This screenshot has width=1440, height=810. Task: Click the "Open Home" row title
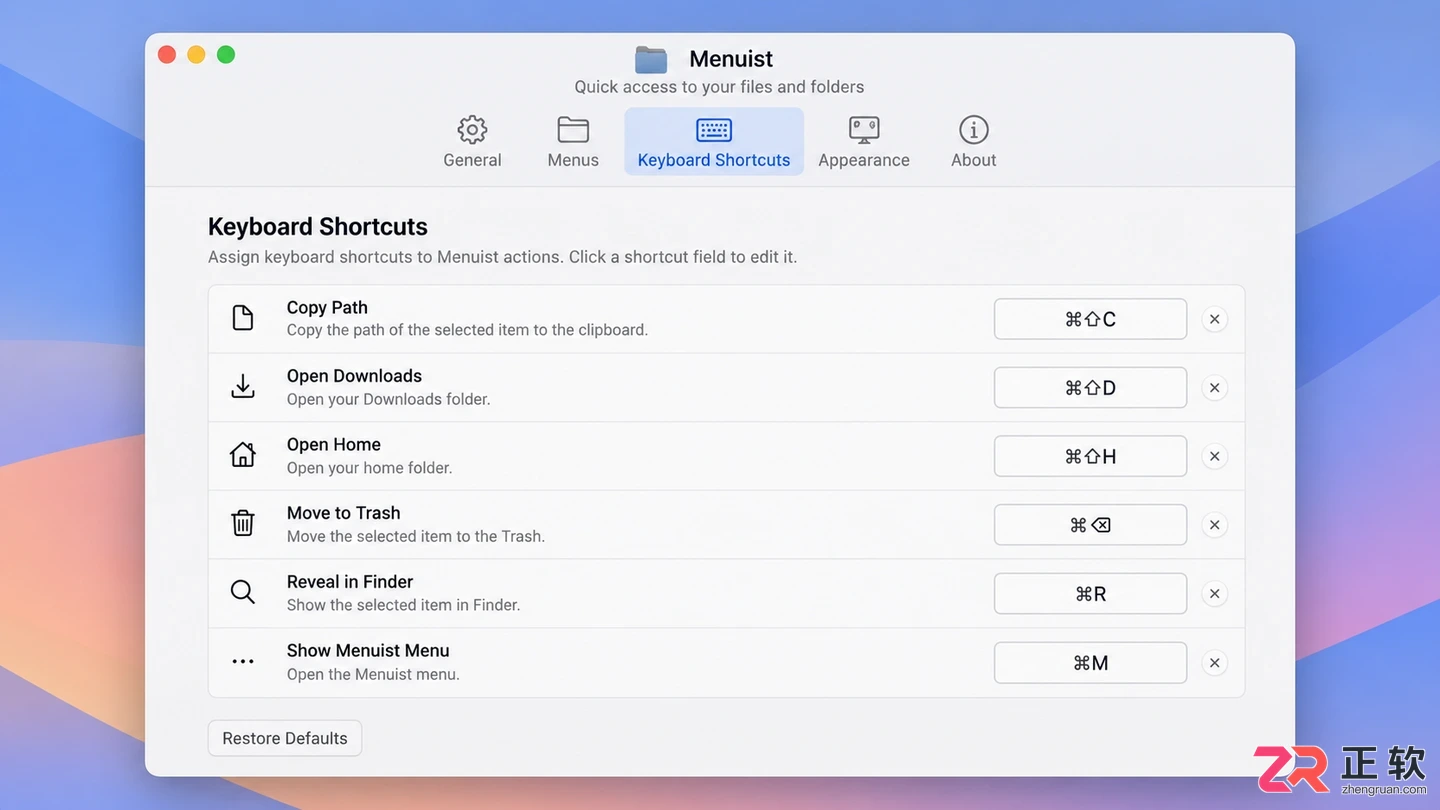point(334,444)
